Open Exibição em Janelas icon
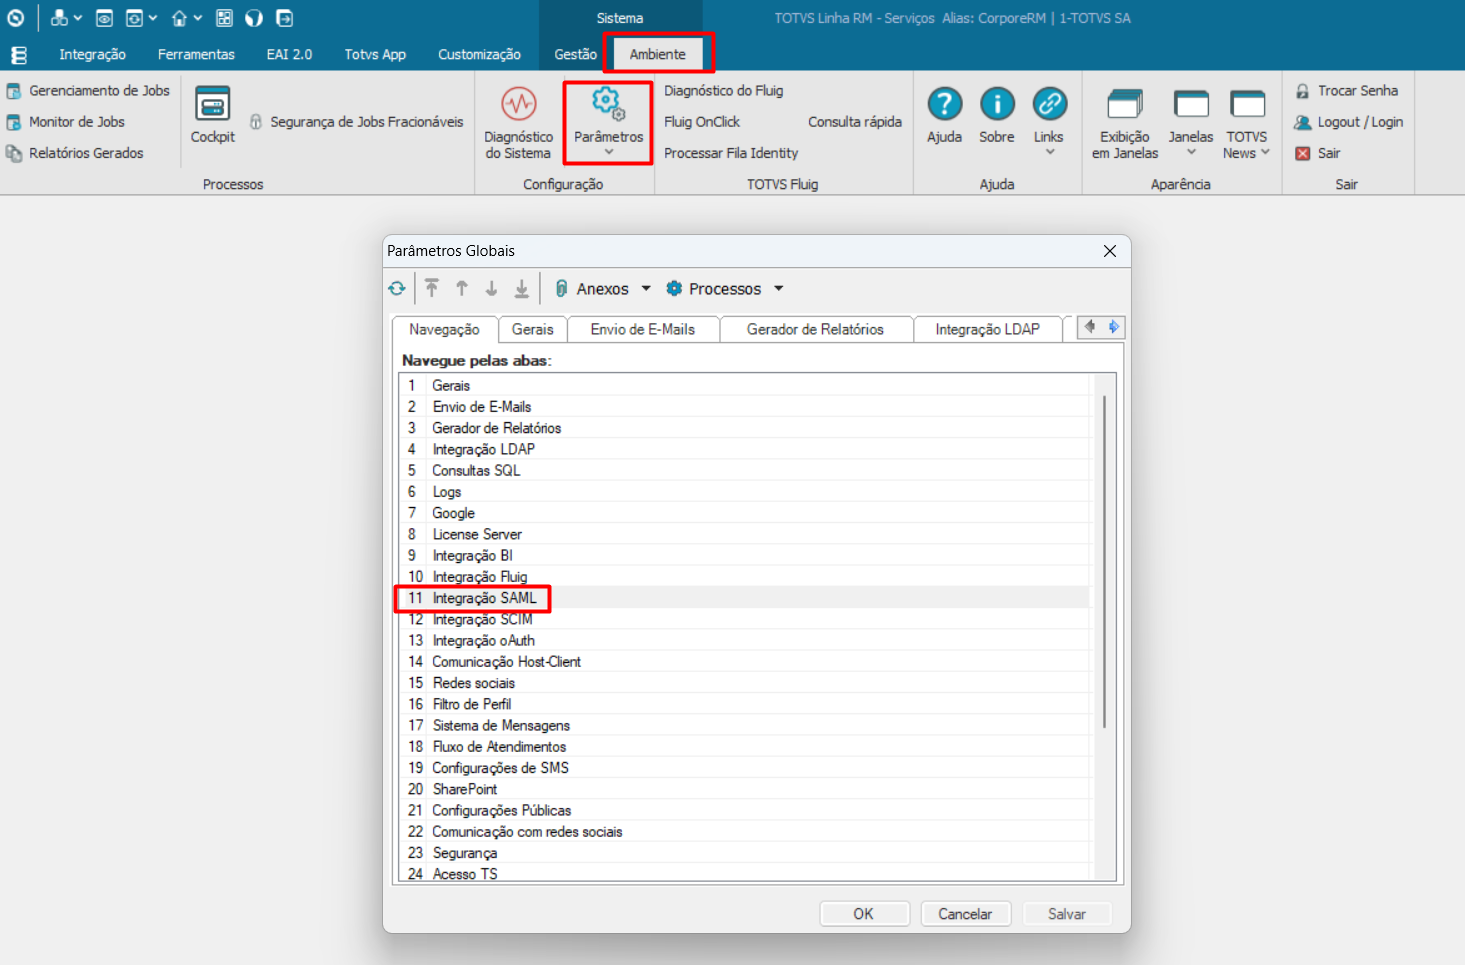 [1125, 104]
